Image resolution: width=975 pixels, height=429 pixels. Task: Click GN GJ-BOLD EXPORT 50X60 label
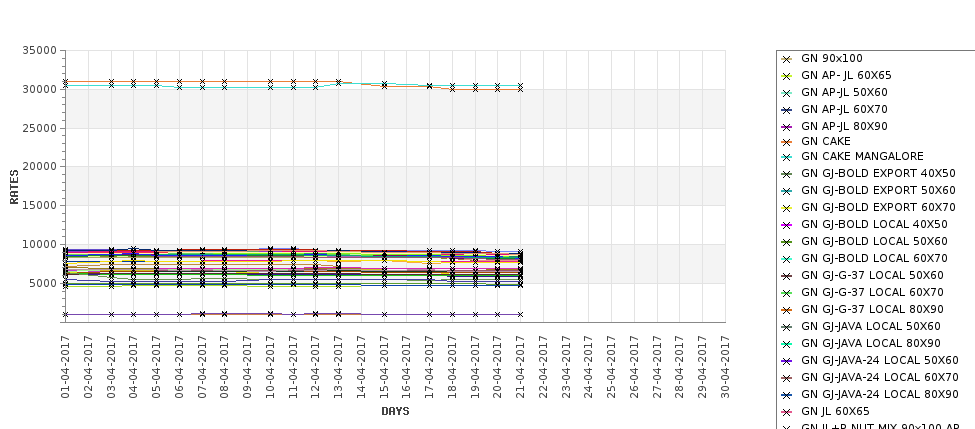tap(878, 190)
